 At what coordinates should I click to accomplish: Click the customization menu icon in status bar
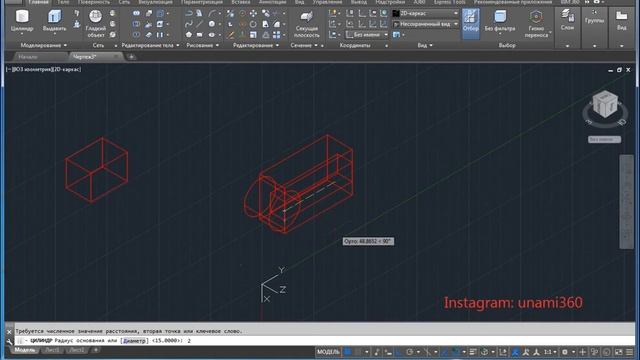pyautogui.click(x=630, y=352)
